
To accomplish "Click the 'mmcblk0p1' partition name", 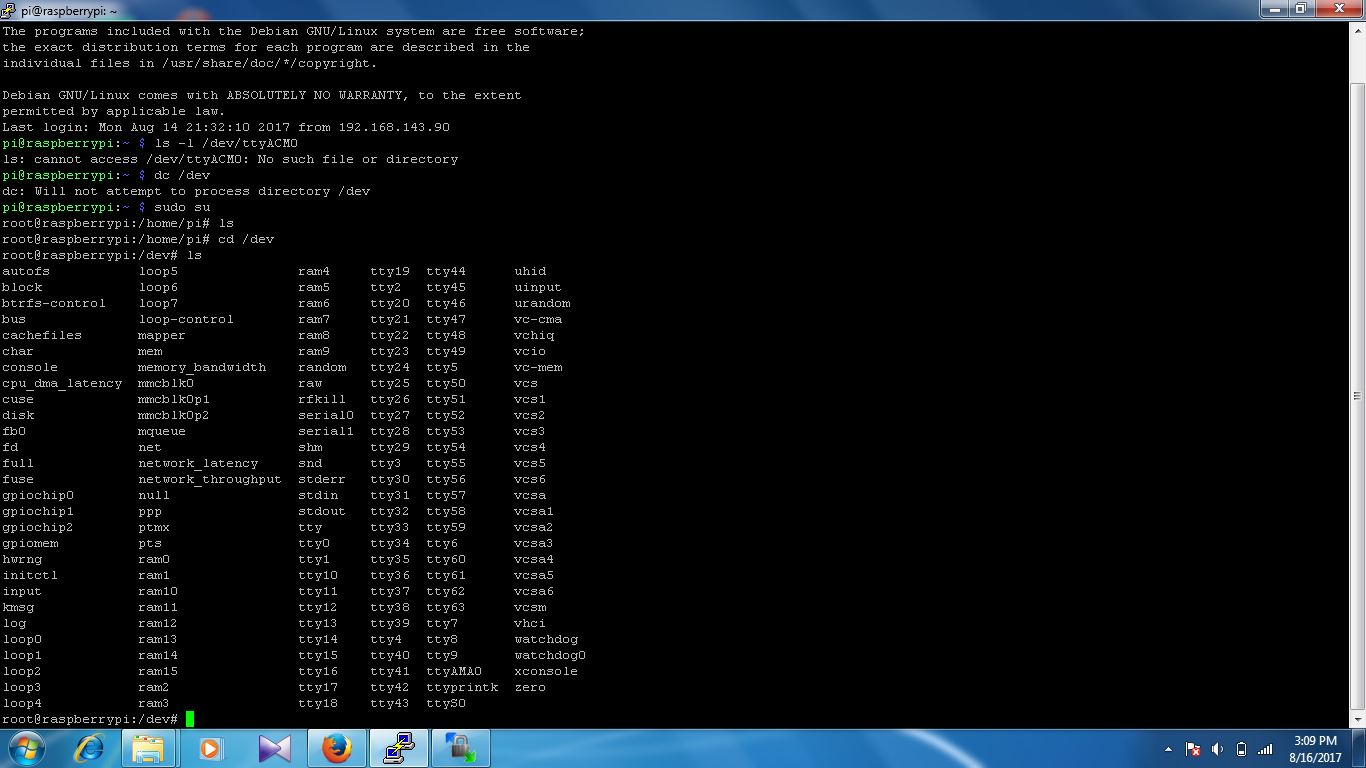I will click(174, 399).
